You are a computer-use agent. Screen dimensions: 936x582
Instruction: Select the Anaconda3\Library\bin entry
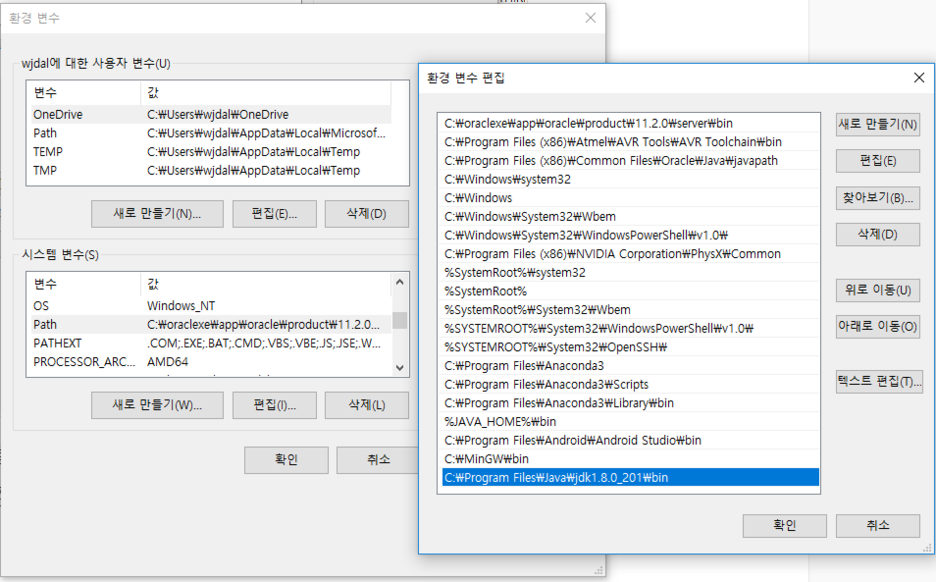[630, 403]
